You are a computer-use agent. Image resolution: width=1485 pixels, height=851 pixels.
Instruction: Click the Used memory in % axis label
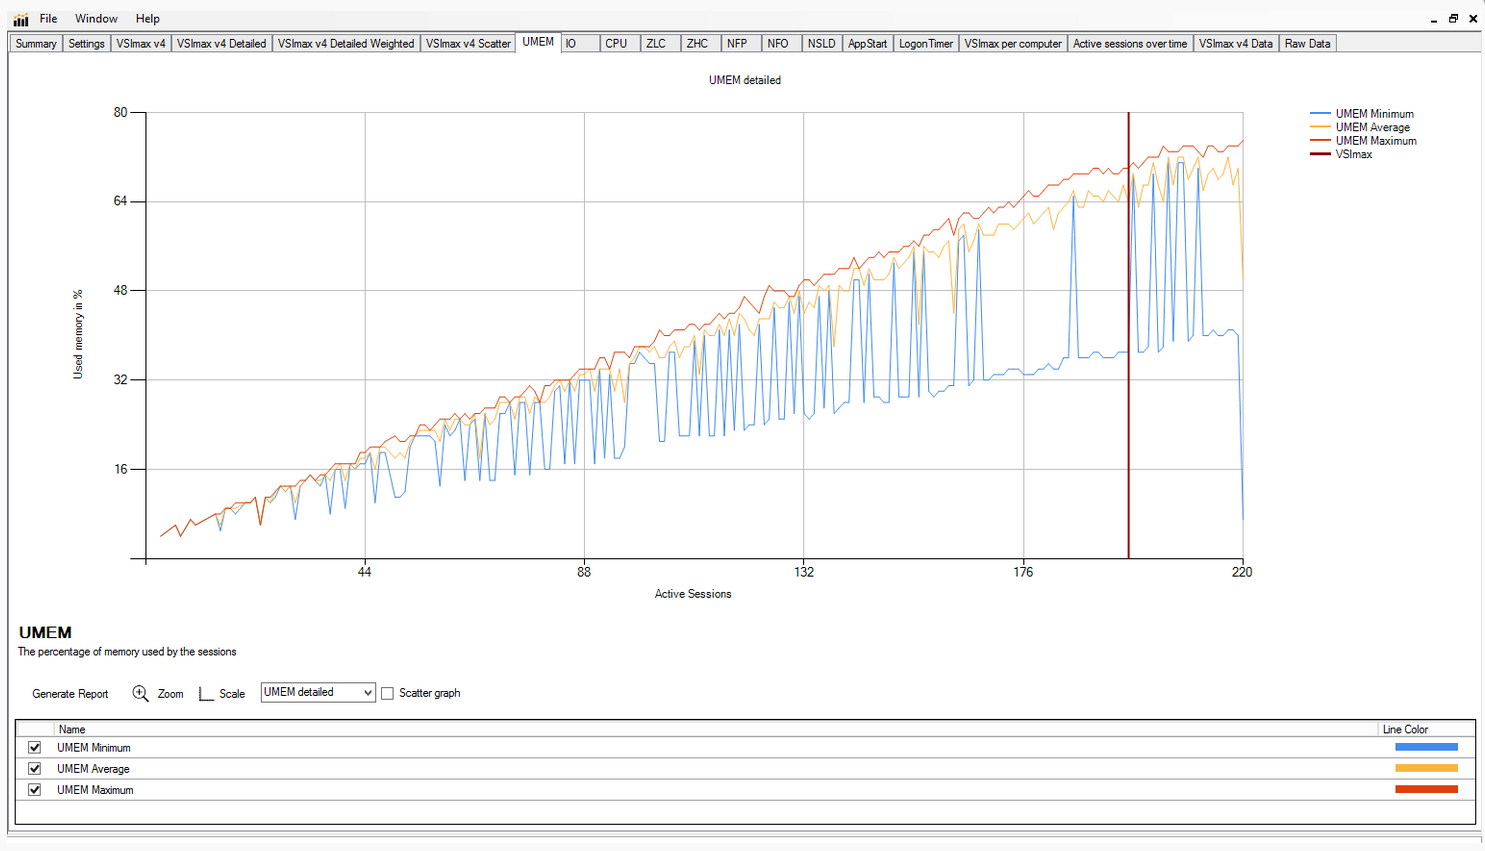[x=78, y=334]
